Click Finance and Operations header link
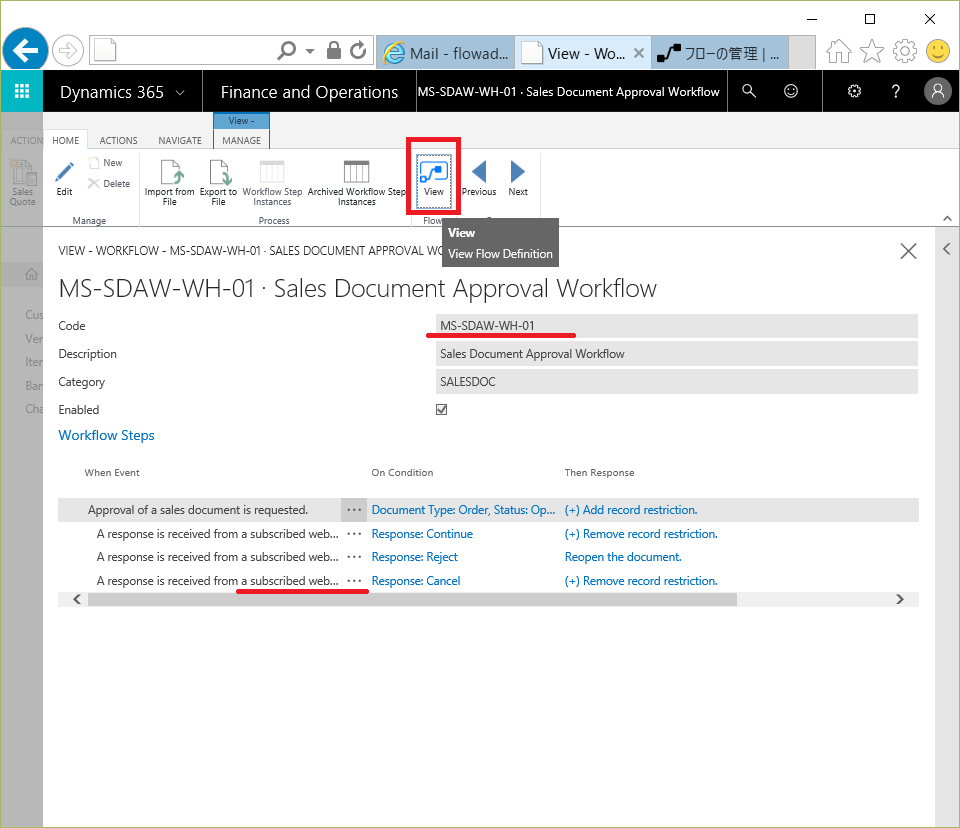Image resolution: width=960 pixels, height=828 pixels. (309, 92)
